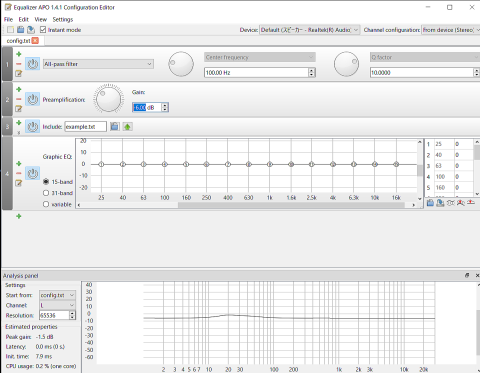The width and height of the screenshot is (480, 373).
Task: Add a filter above row 1
Action: 19,54
